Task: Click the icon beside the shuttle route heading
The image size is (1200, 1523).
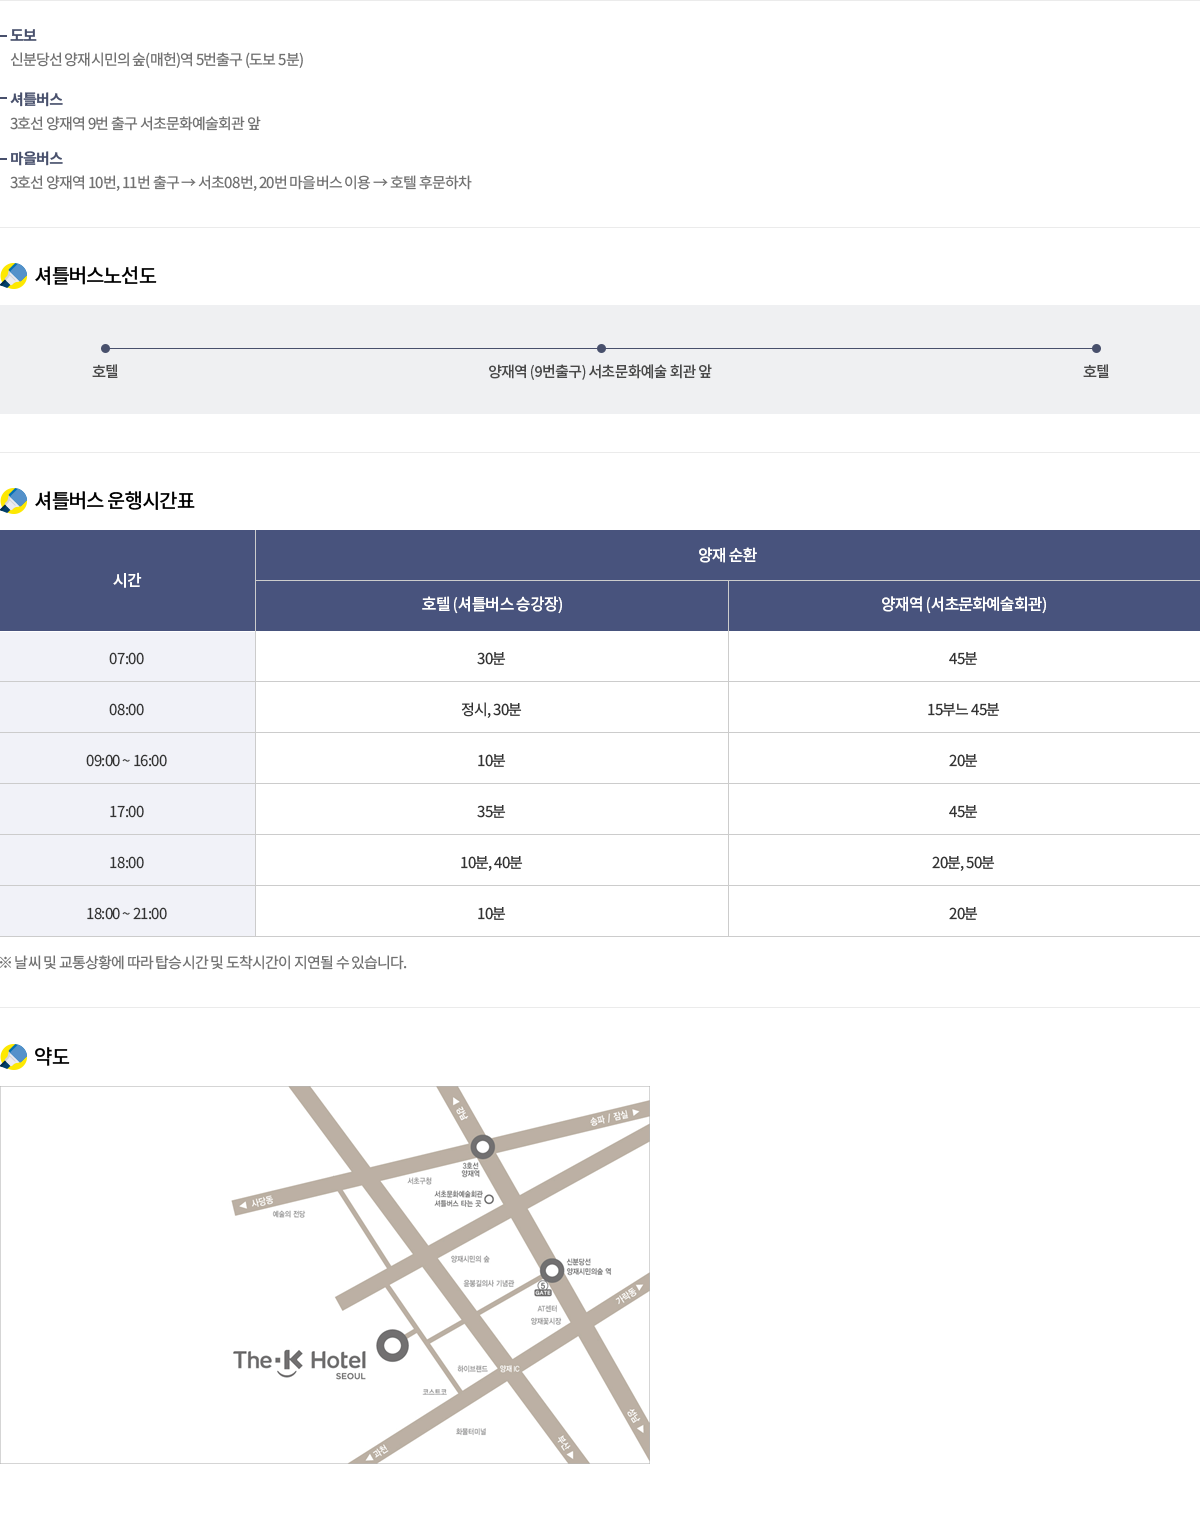Action: point(14,276)
